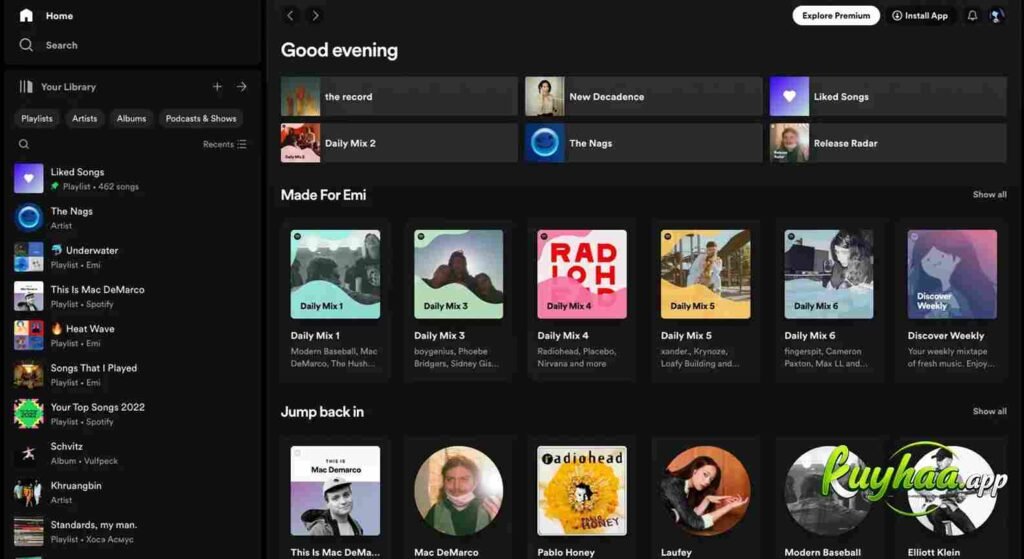
Task: Click Install App button
Action: point(920,16)
